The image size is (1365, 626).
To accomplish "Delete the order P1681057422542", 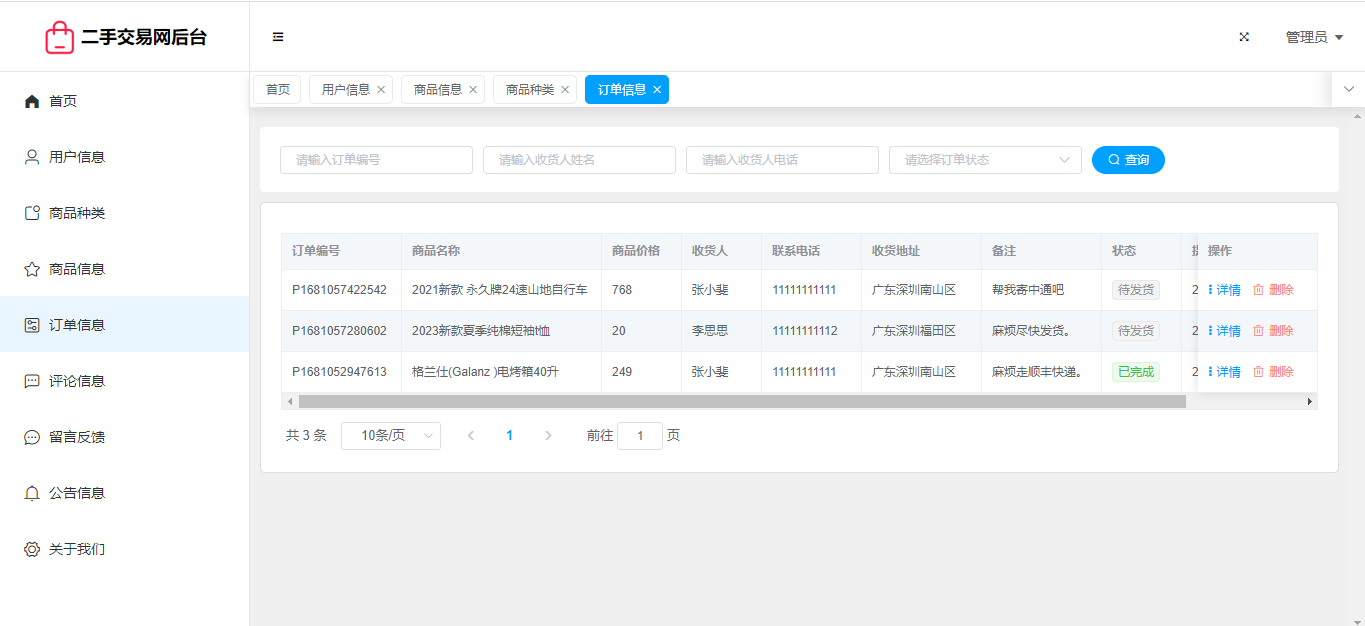I will 1273,290.
